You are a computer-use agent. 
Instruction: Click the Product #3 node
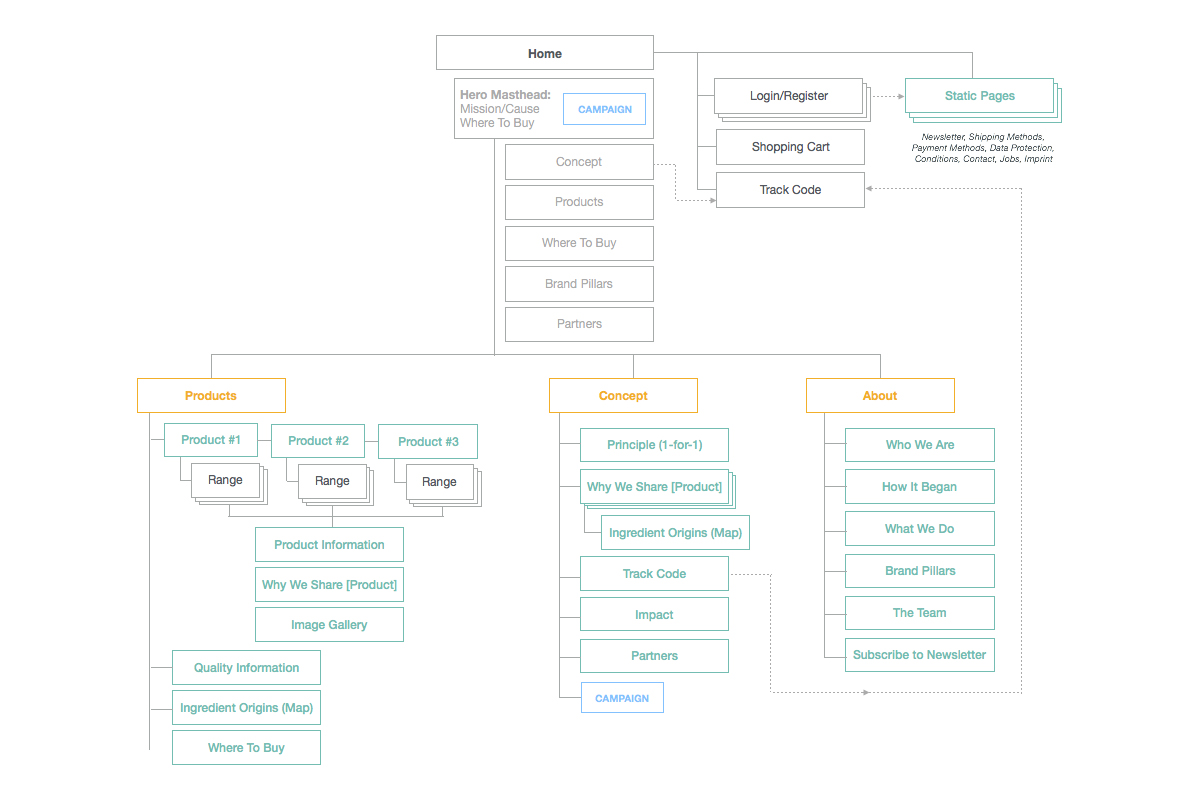coord(428,442)
